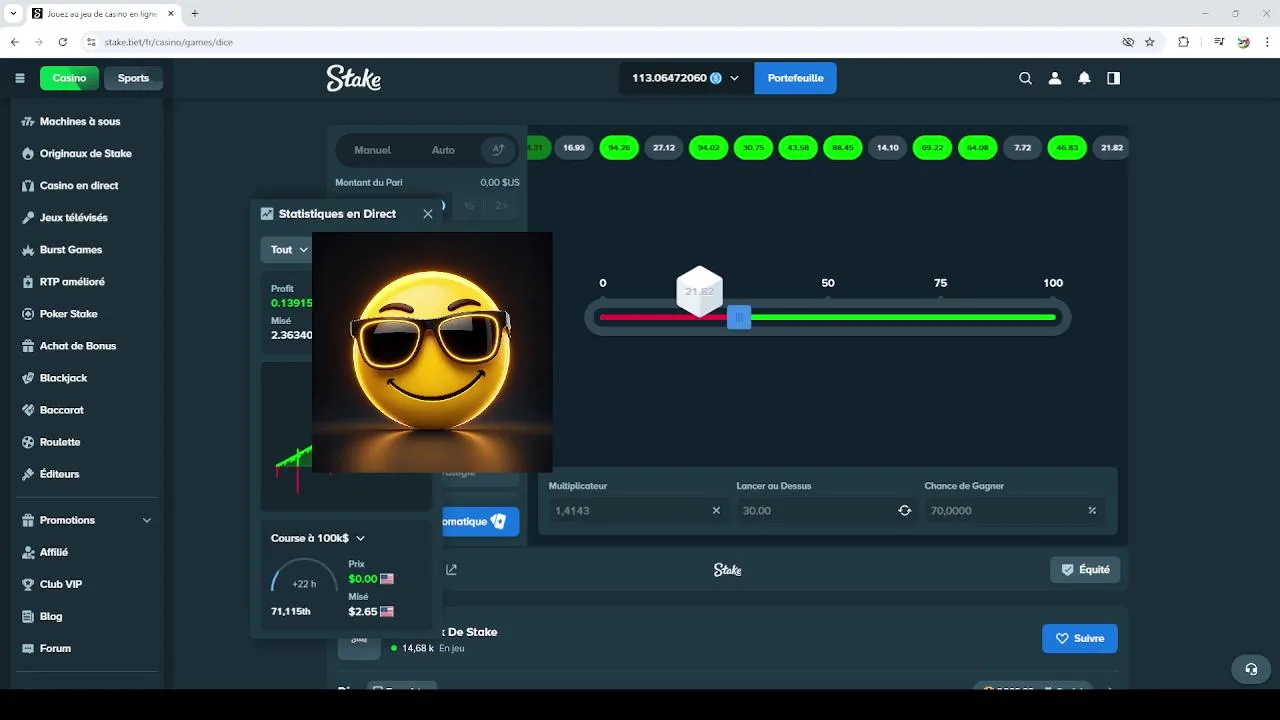1280x720 pixels.
Task: Open the user profile icon
Action: (1054, 78)
